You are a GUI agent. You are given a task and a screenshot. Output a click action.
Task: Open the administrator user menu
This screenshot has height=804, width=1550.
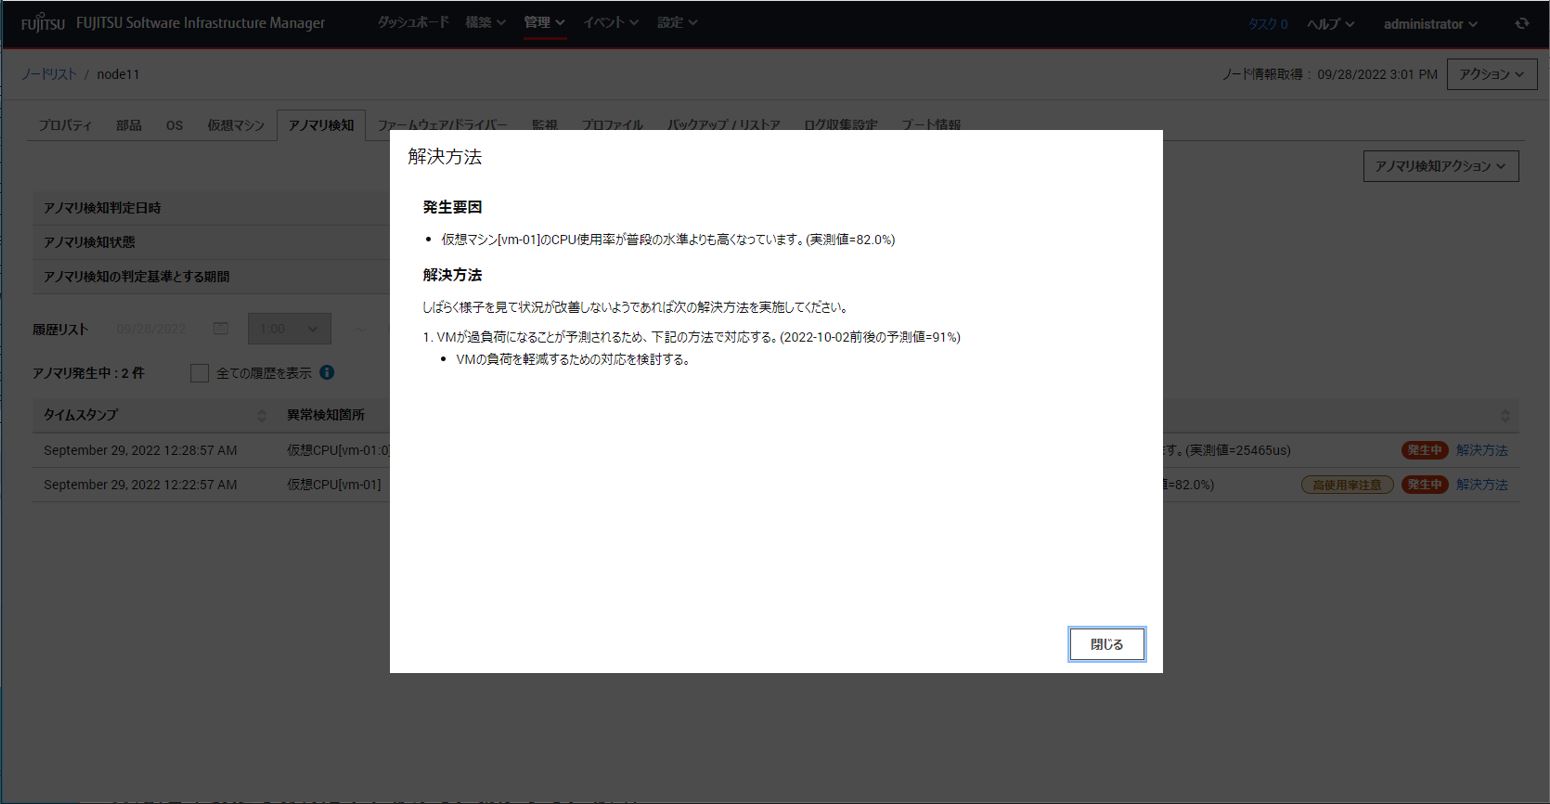click(1430, 23)
